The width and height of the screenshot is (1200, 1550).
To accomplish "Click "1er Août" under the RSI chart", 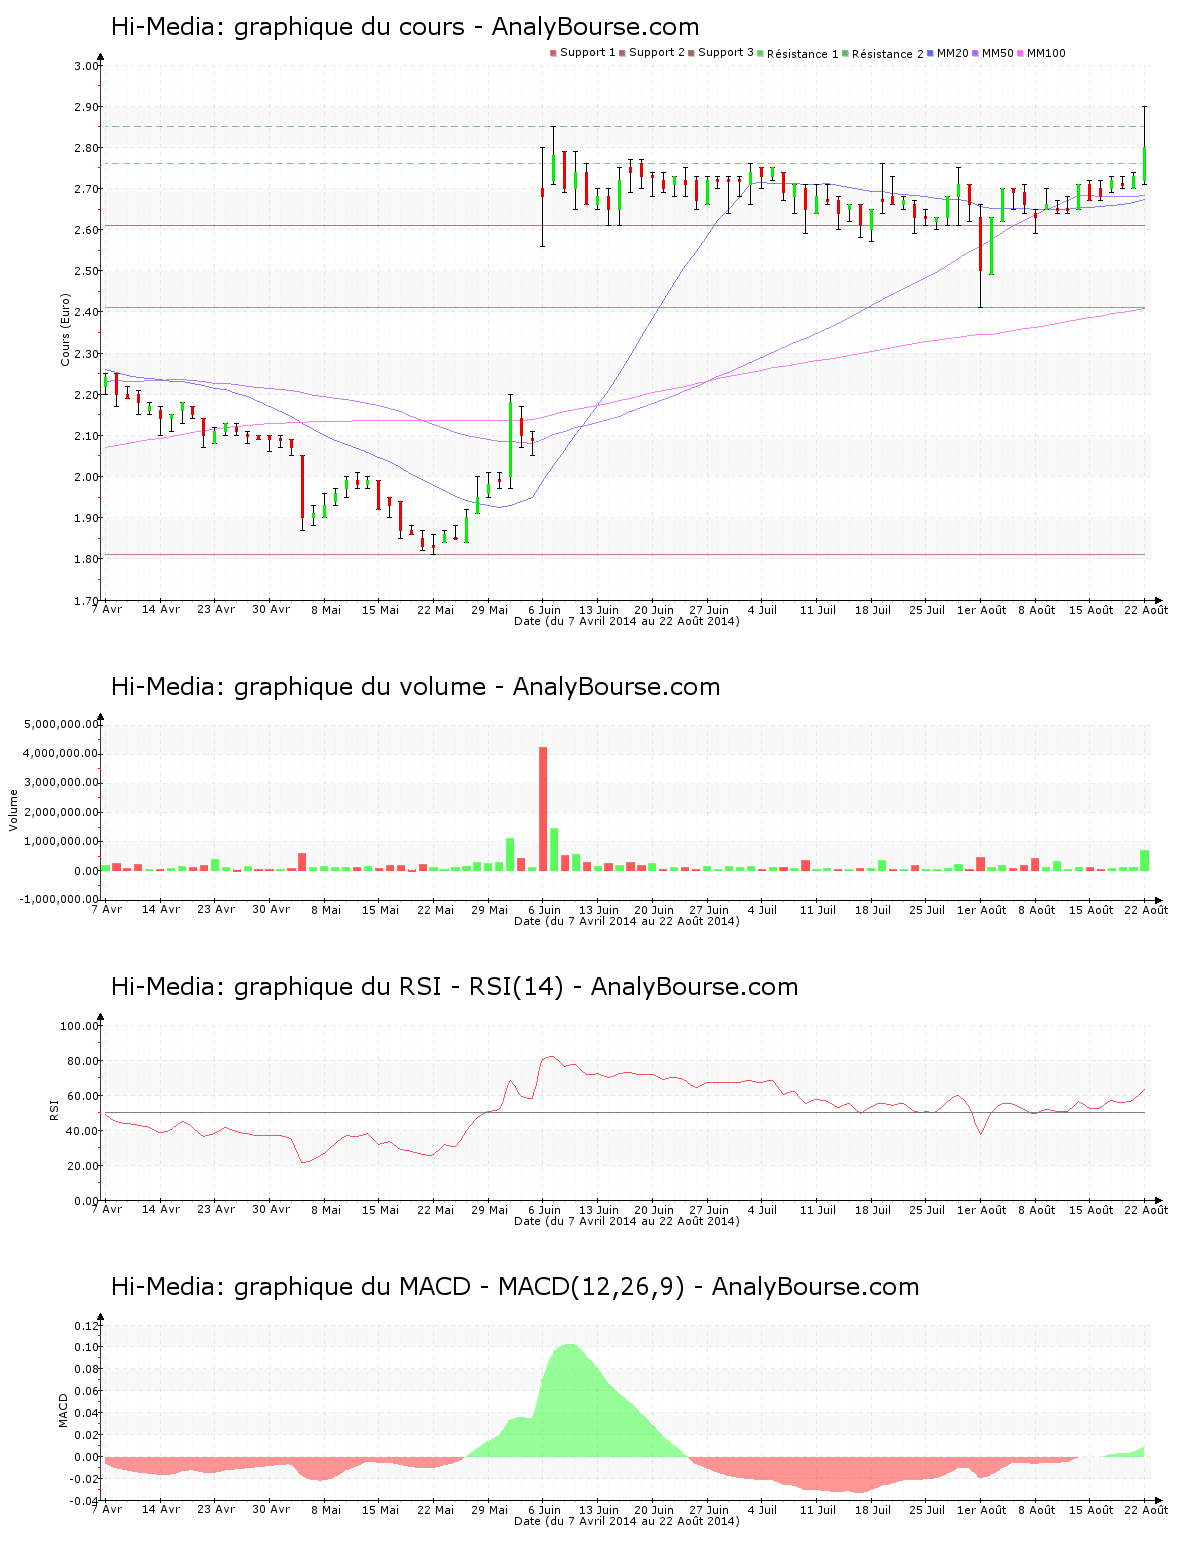I will click(982, 1210).
